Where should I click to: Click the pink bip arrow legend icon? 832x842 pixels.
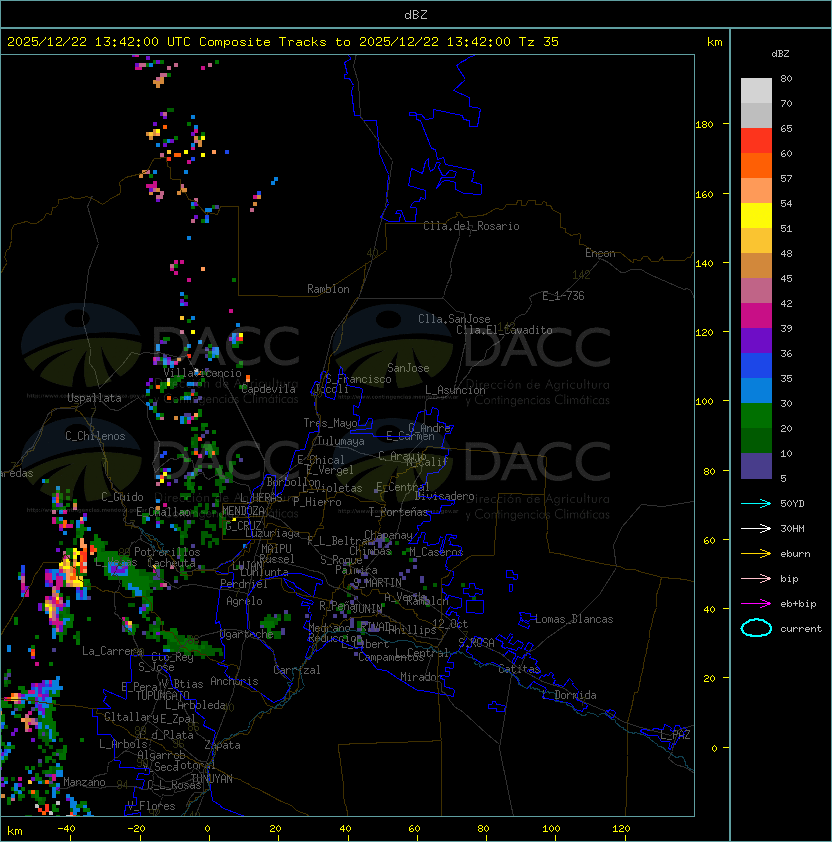[756, 578]
